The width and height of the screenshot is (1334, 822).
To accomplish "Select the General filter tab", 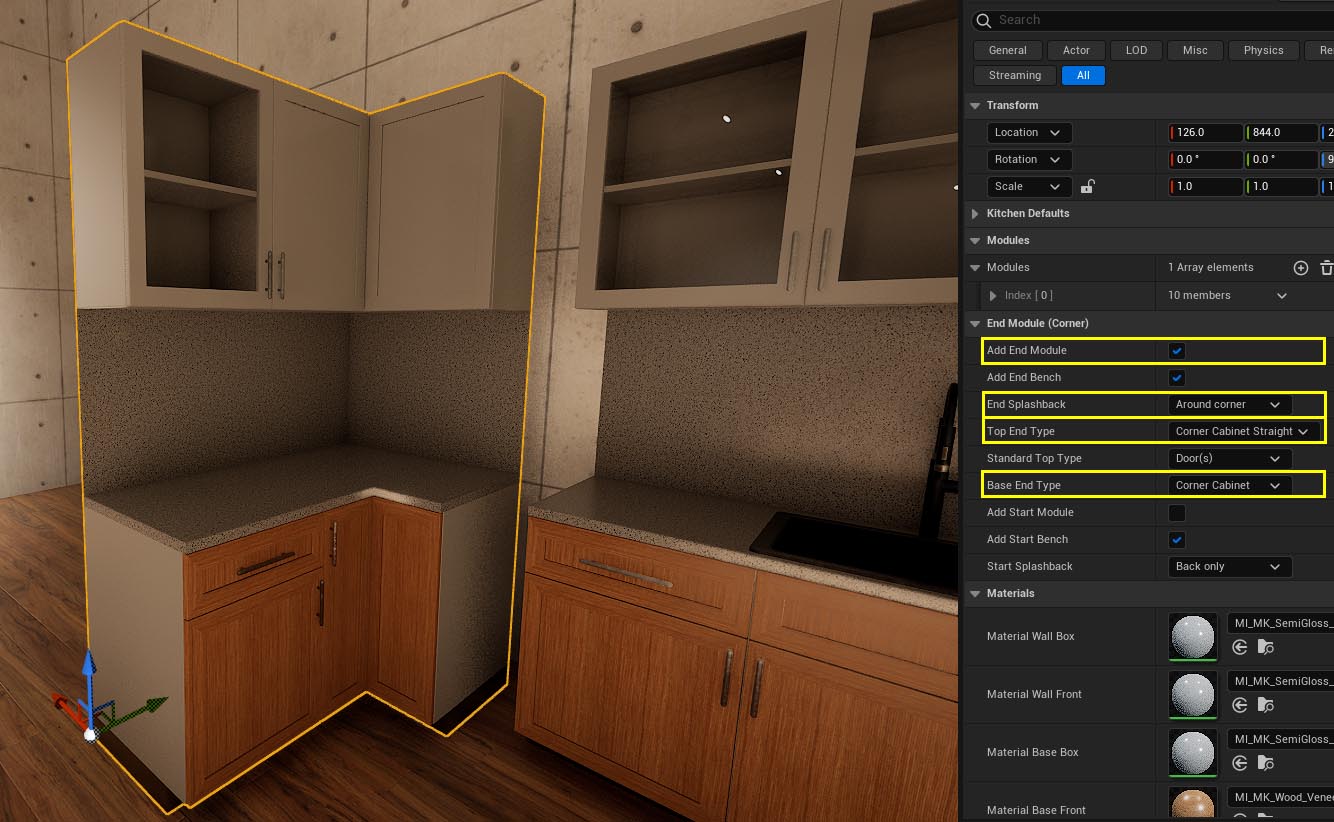I will pyautogui.click(x=1007, y=50).
